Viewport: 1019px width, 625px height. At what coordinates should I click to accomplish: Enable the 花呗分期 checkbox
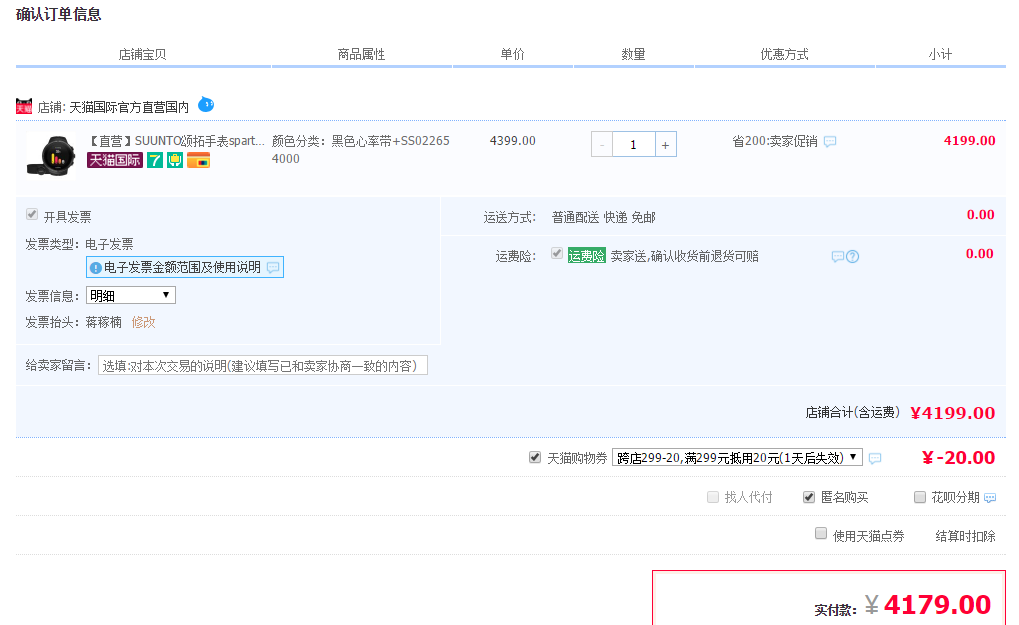[920, 497]
